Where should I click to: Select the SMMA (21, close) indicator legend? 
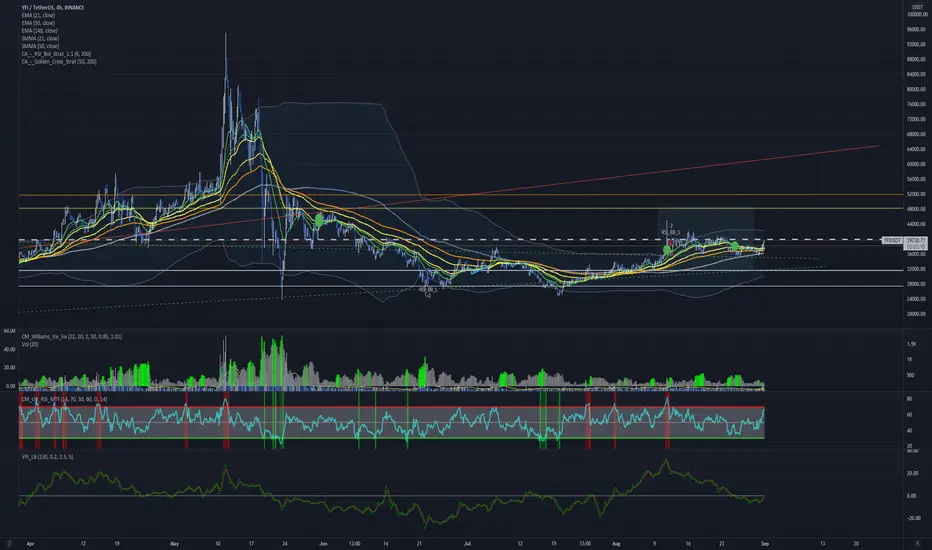(40, 38)
